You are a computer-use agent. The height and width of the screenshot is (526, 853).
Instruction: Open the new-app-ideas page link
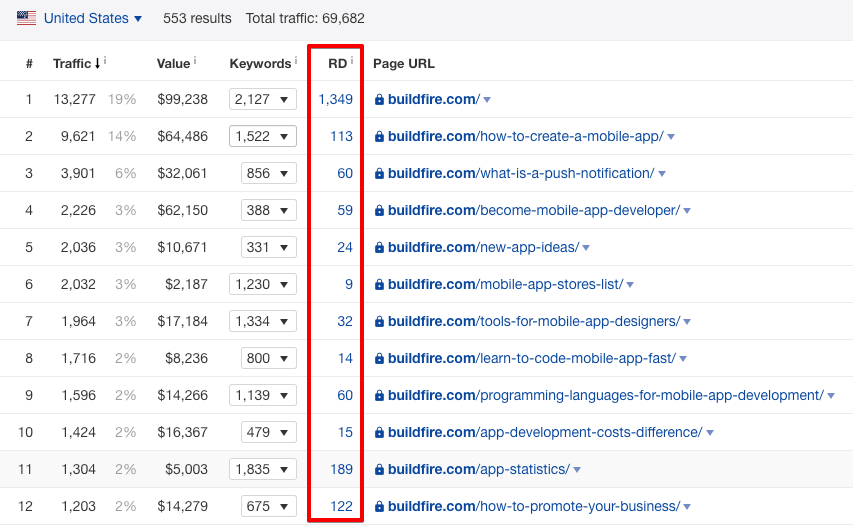pos(484,247)
